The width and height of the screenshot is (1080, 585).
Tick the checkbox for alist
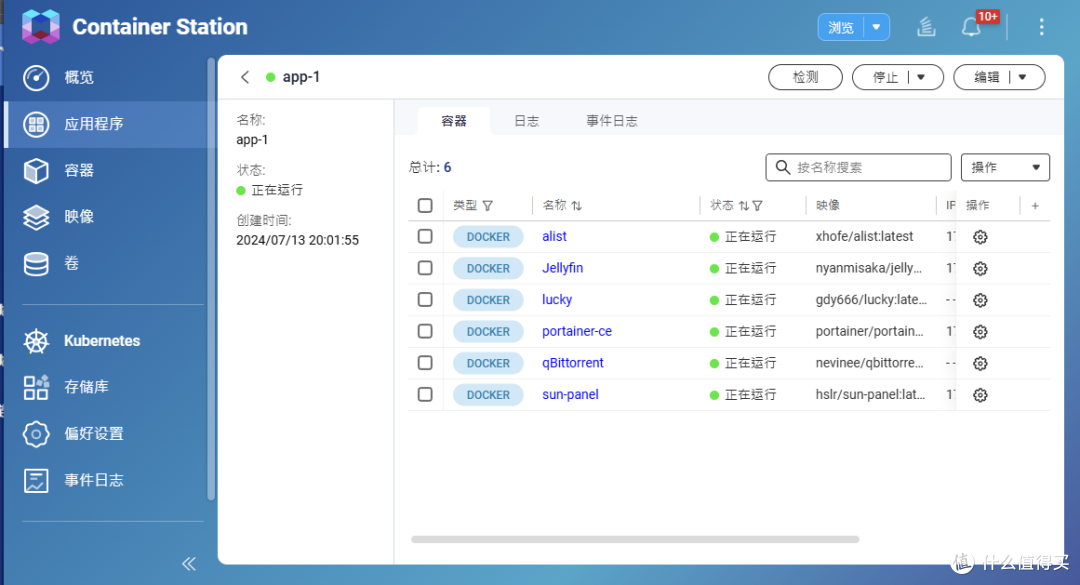(425, 236)
